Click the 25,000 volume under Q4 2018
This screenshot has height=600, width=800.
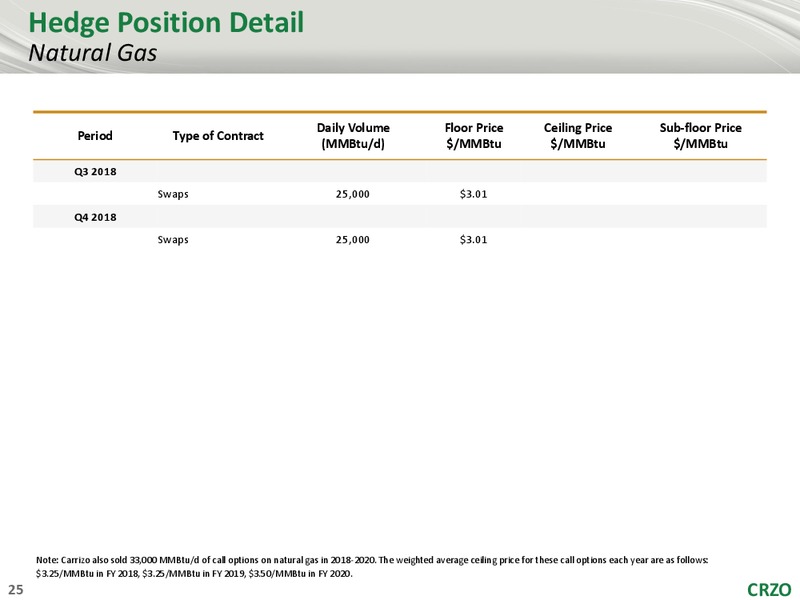pyautogui.click(x=353, y=240)
